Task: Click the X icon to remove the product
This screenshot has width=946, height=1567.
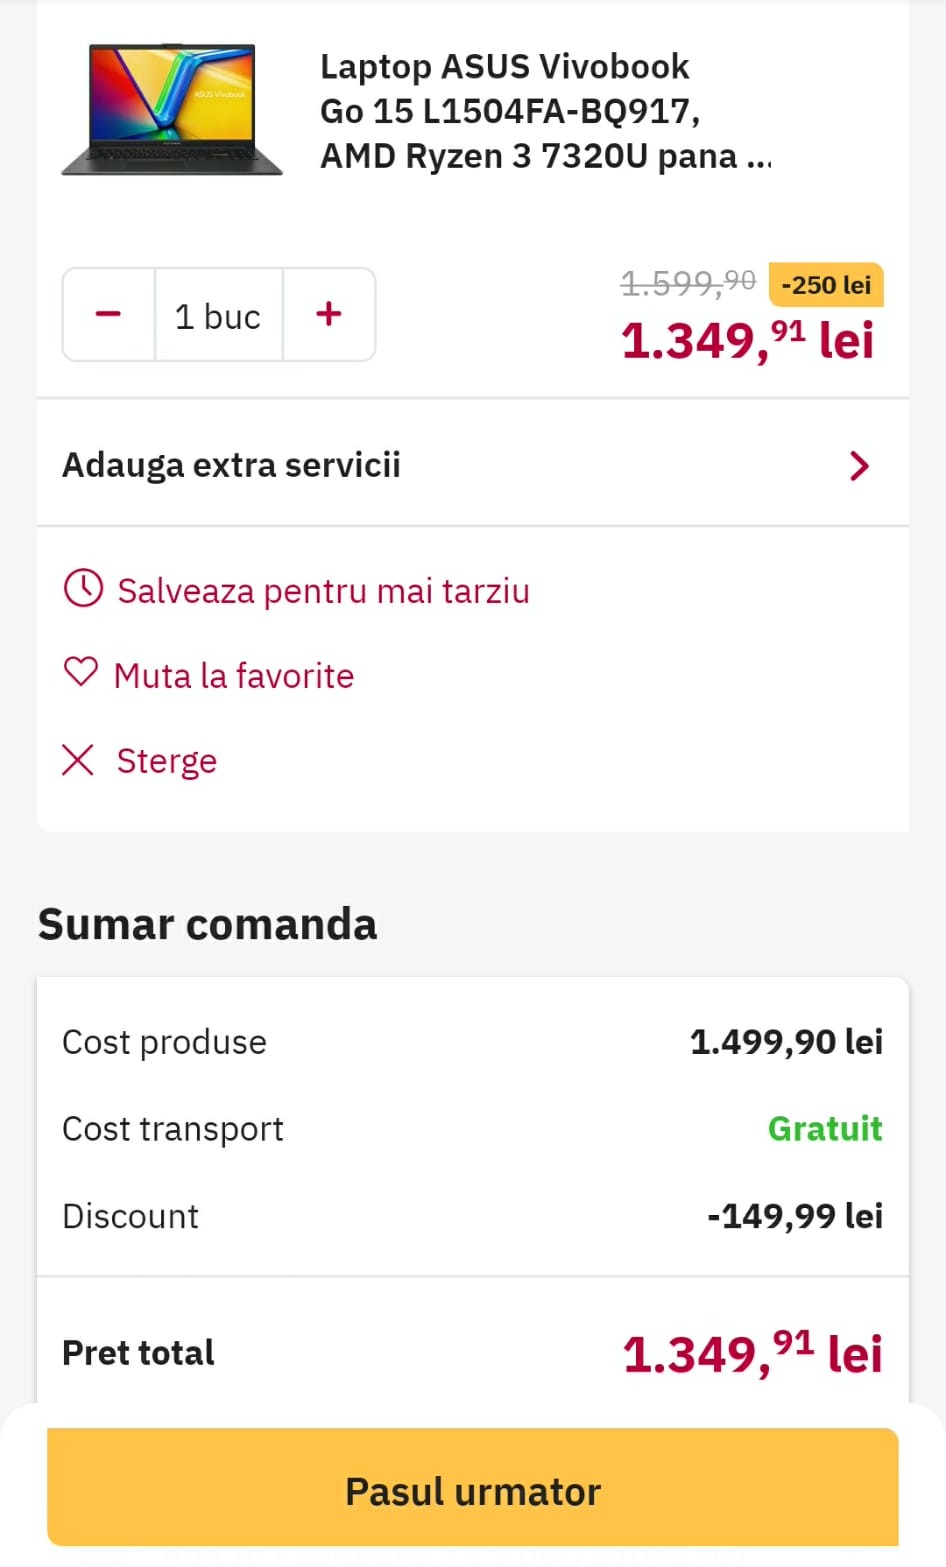Action: 78,760
